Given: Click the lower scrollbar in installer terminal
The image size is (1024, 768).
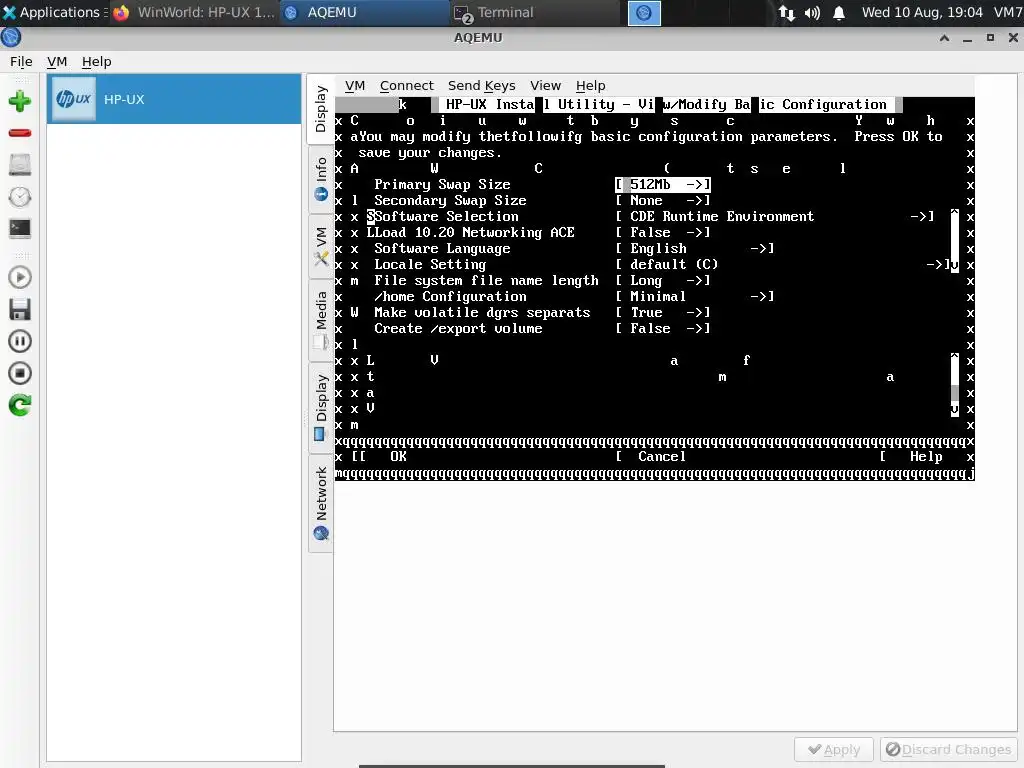Looking at the screenshot, I should click(954, 385).
